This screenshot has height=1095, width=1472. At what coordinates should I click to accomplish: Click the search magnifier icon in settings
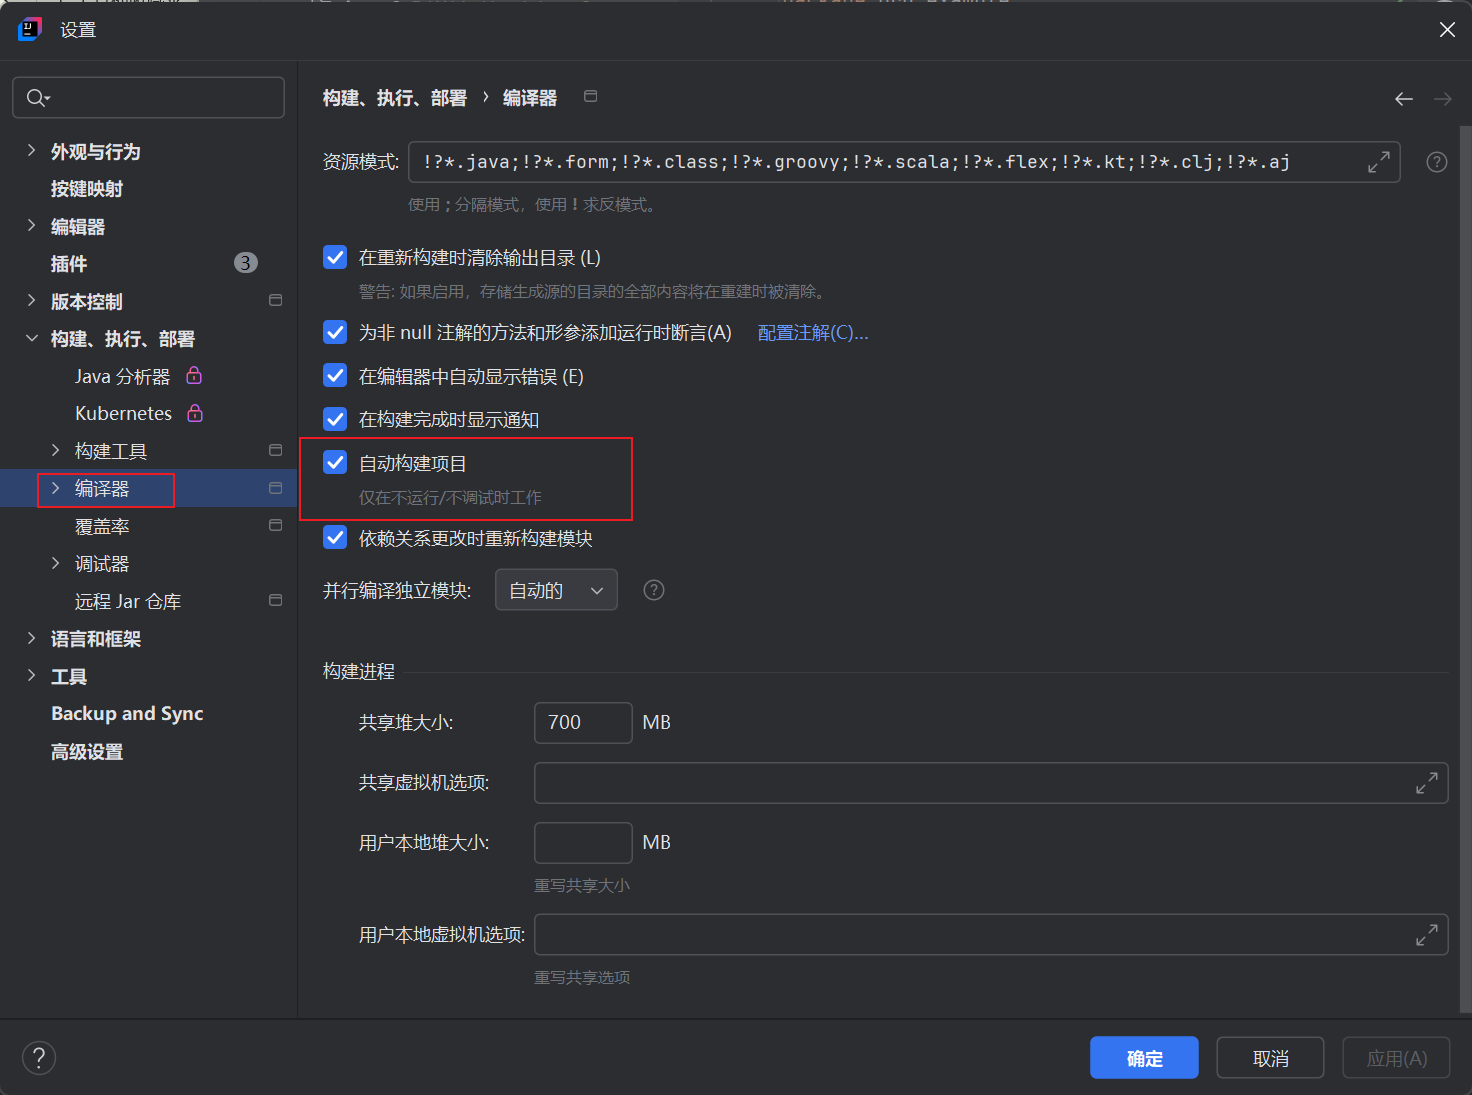(37, 98)
